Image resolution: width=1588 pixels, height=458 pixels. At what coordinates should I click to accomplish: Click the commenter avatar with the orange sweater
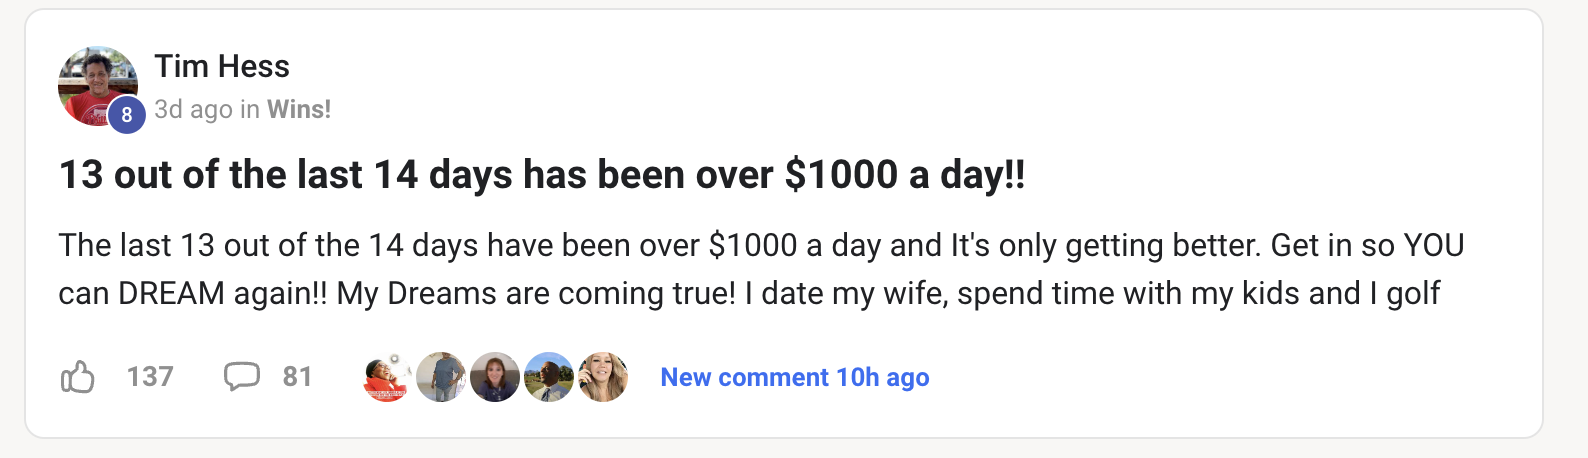pos(386,377)
